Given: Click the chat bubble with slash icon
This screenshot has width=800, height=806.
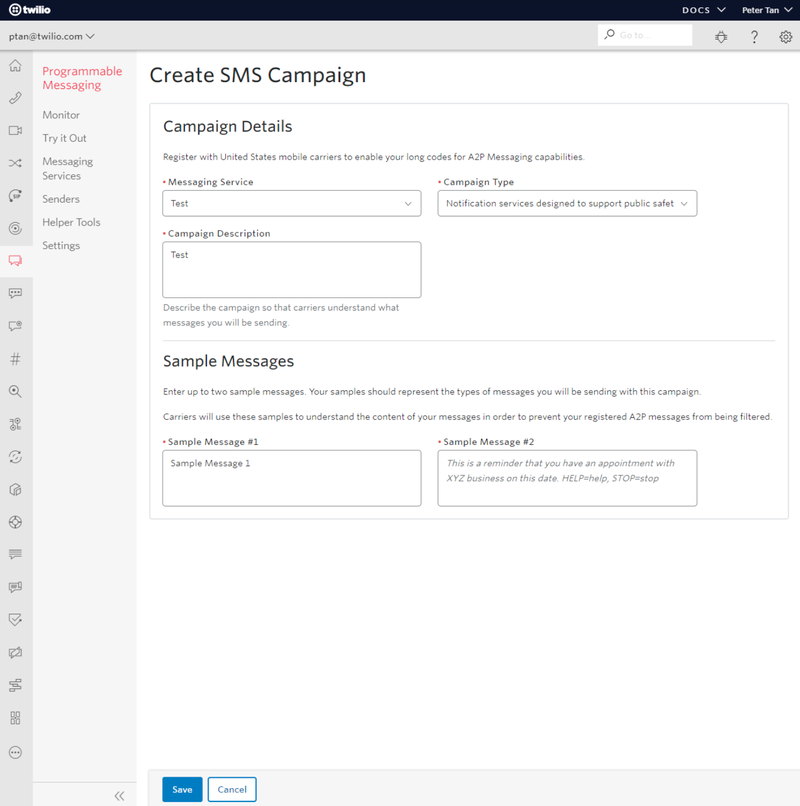Looking at the screenshot, I should (15, 653).
